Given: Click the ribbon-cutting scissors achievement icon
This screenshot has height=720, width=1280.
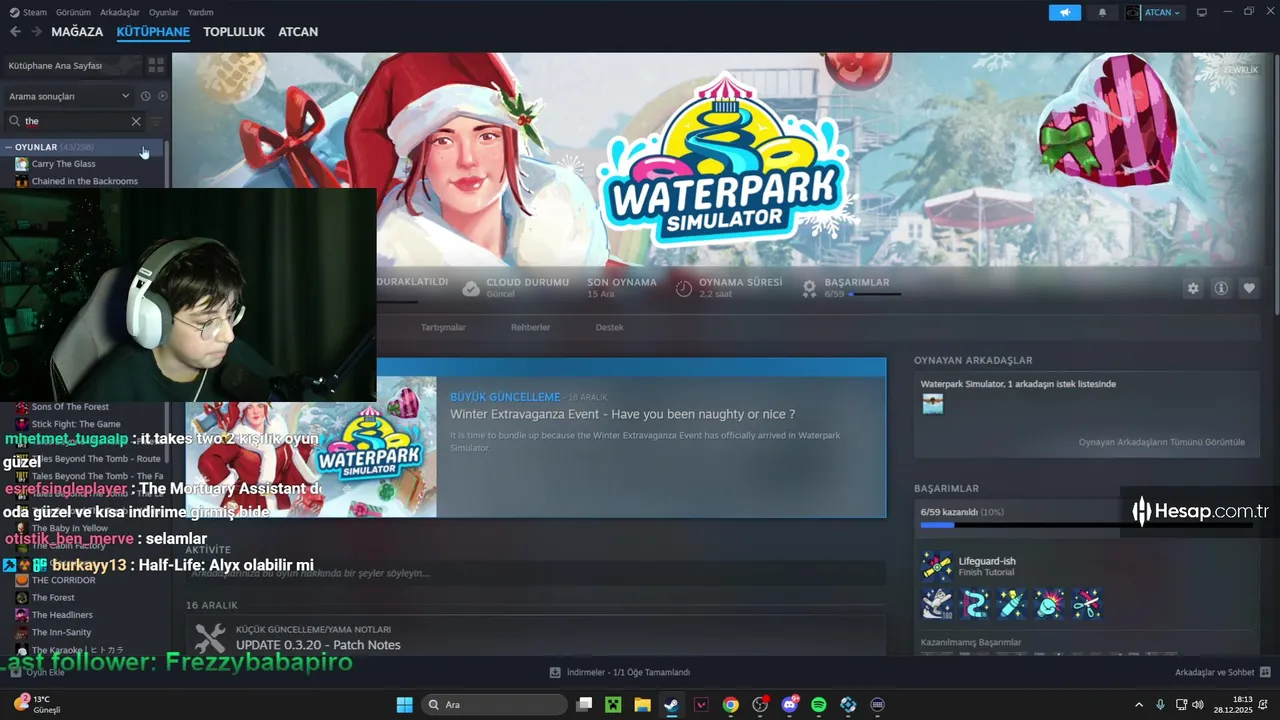Looking at the screenshot, I should [x=1086, y=603].
